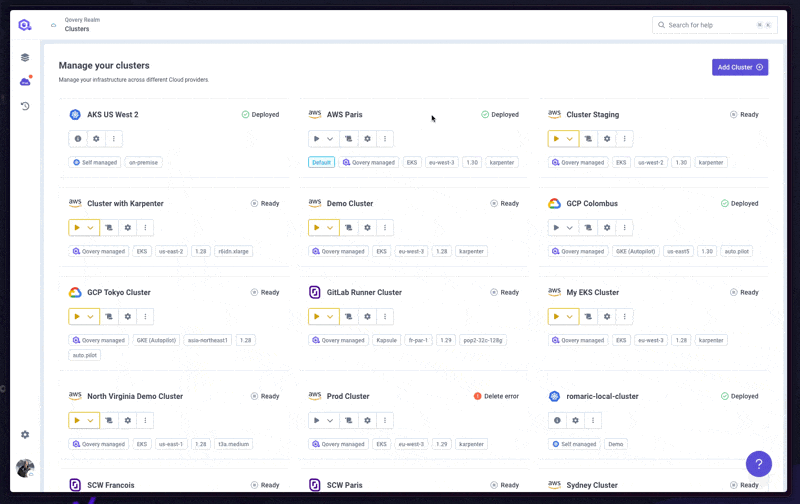800x504 pixels.
Task: Click the Self managed tag on AKS US West 2
Action: pyautogui.click(x=95, y=162)
